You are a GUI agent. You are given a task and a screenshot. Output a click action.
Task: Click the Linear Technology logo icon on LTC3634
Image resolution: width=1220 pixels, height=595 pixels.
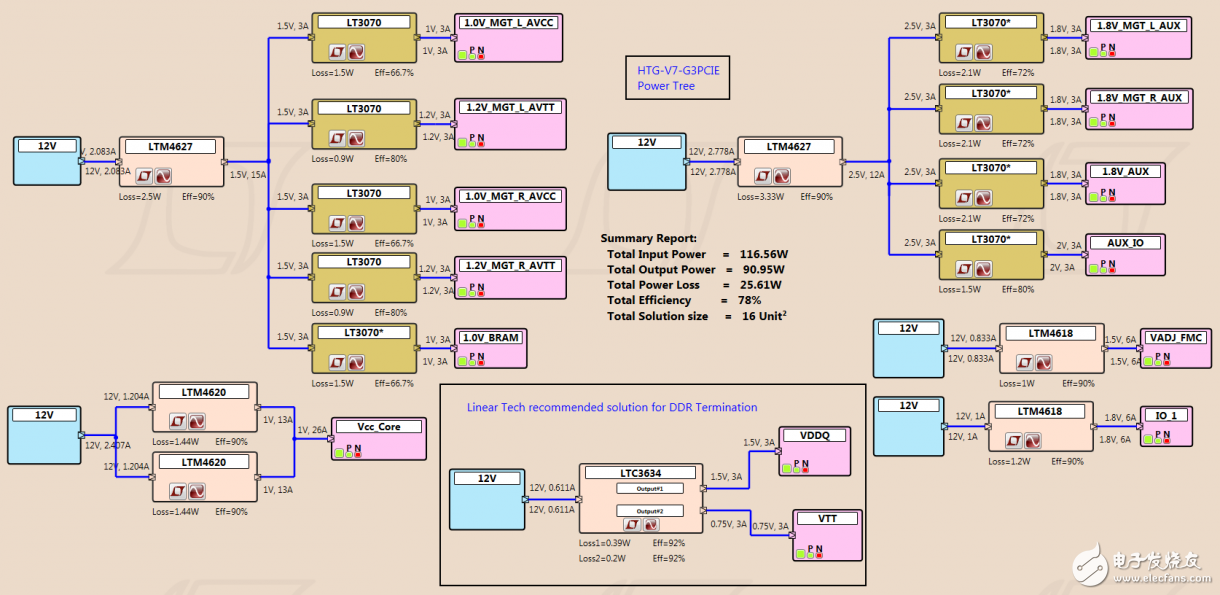[x=633, y=524]
